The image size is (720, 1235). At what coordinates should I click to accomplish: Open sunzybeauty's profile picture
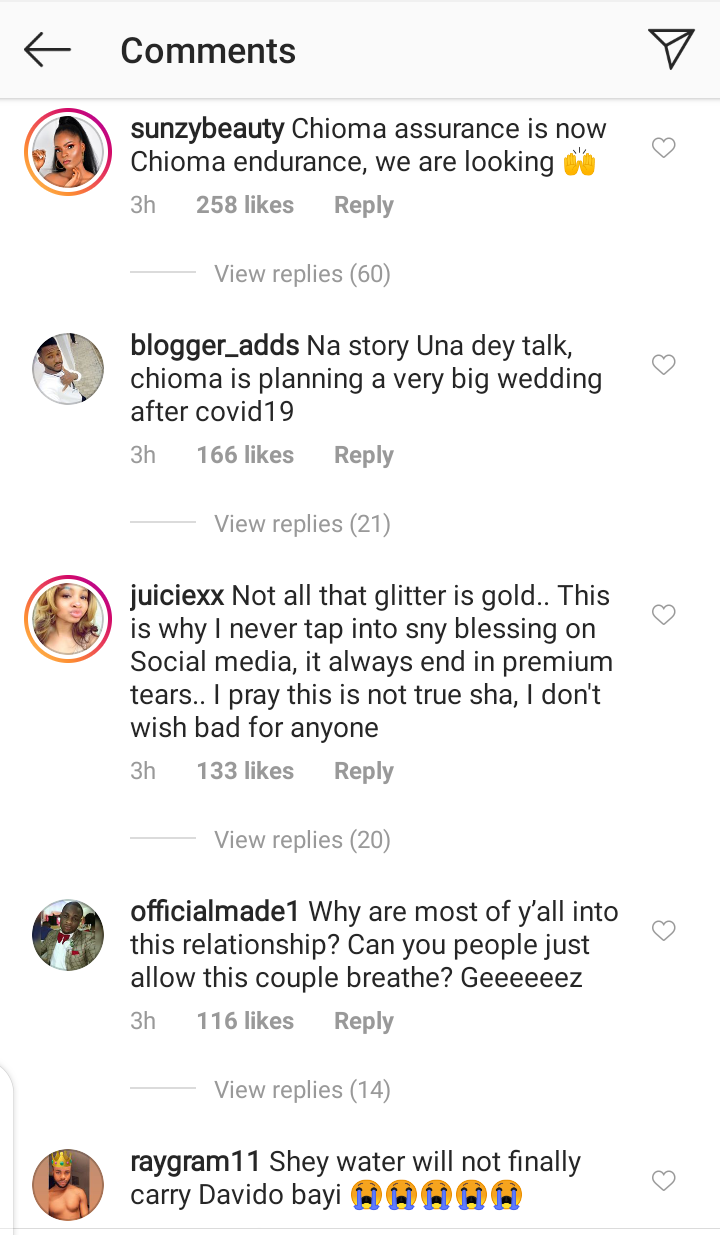(68, 152)
